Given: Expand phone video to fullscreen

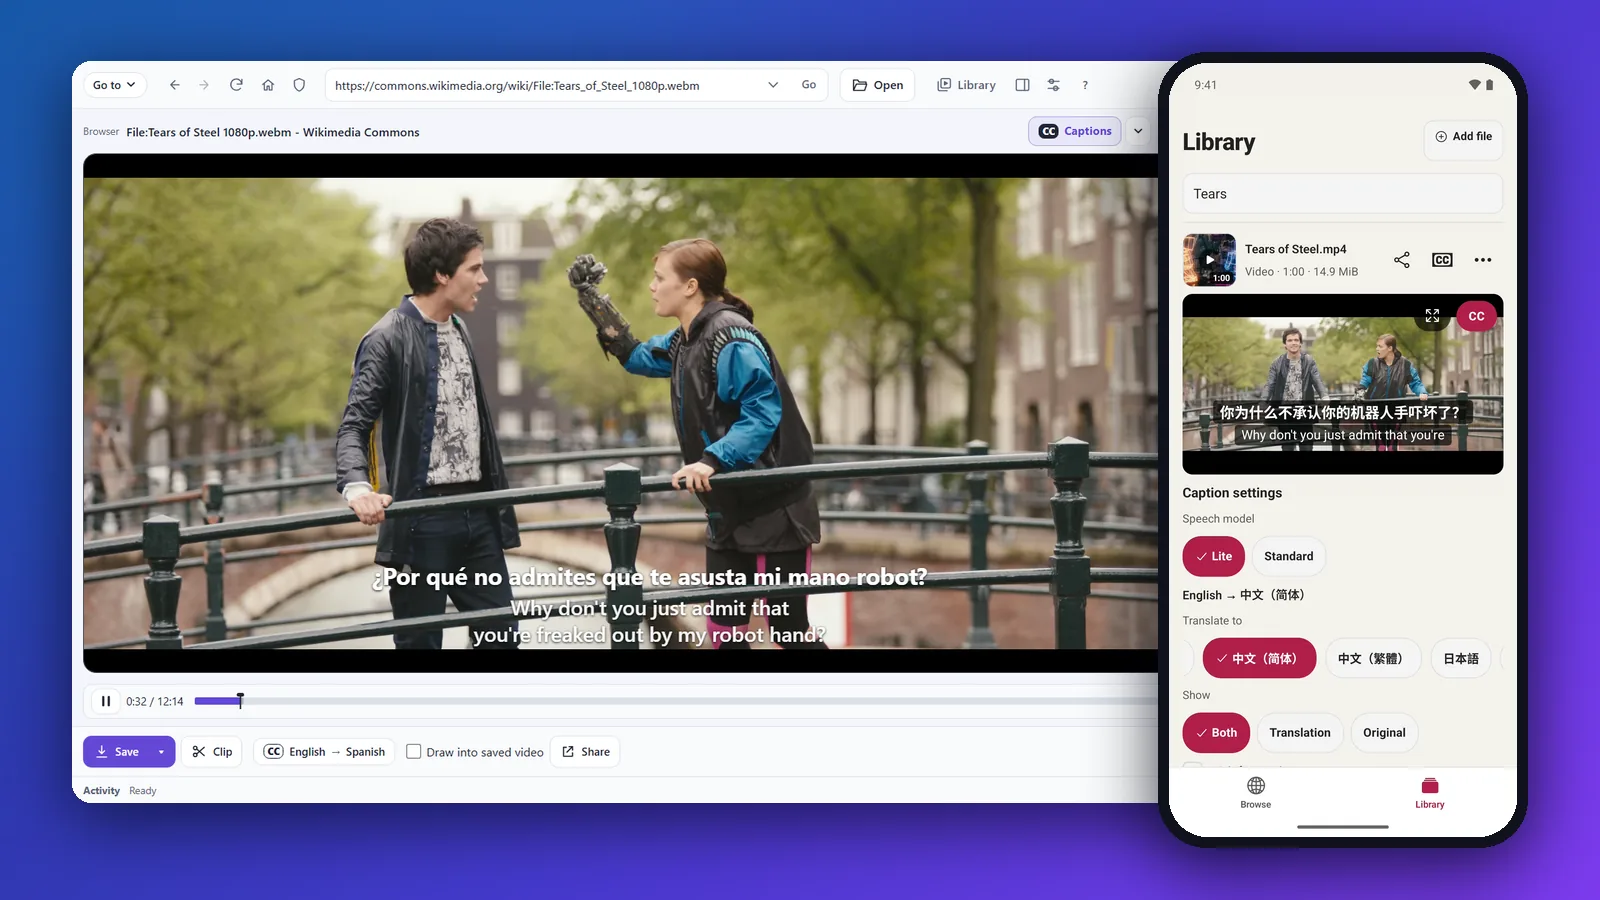Looking at the screenshot, I should pos(1432,316).
